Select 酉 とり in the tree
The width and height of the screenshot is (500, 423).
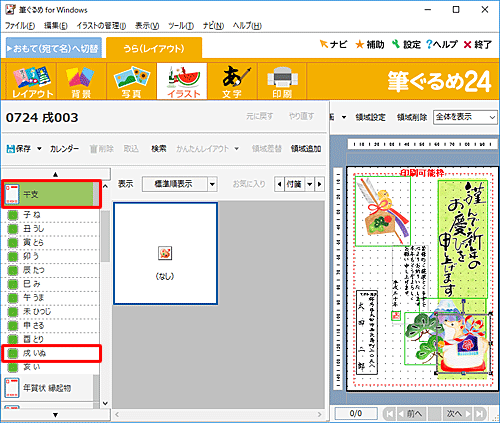[50, 339]
